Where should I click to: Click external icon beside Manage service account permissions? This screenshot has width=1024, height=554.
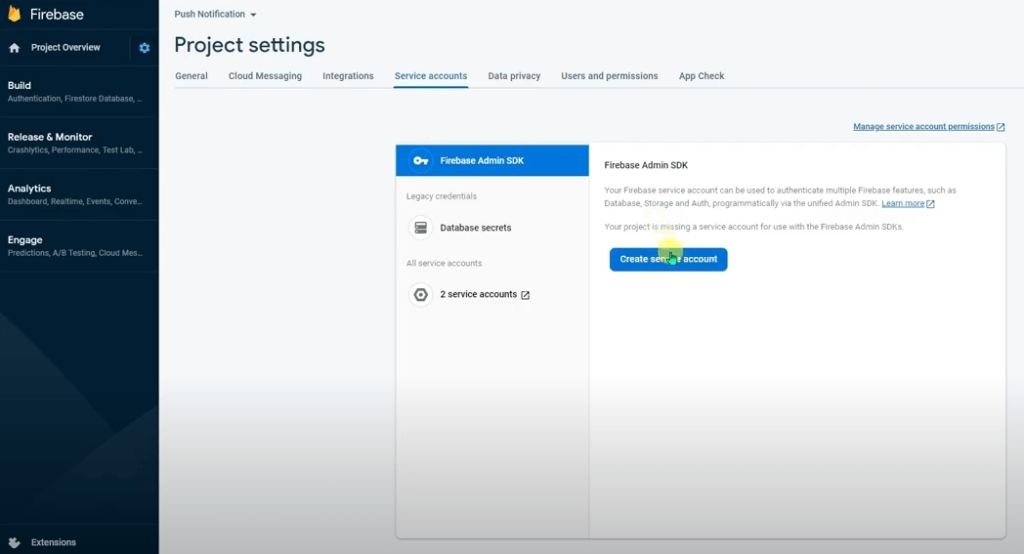click(x=1000, y=127)
